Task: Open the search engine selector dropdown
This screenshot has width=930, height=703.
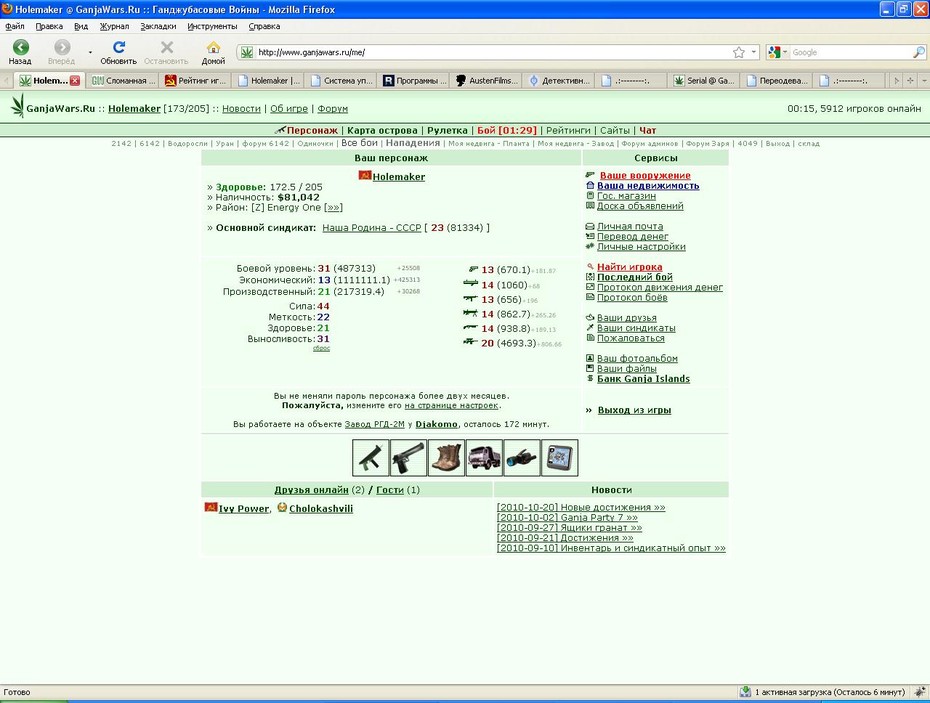Action: [x=785, y=52]
